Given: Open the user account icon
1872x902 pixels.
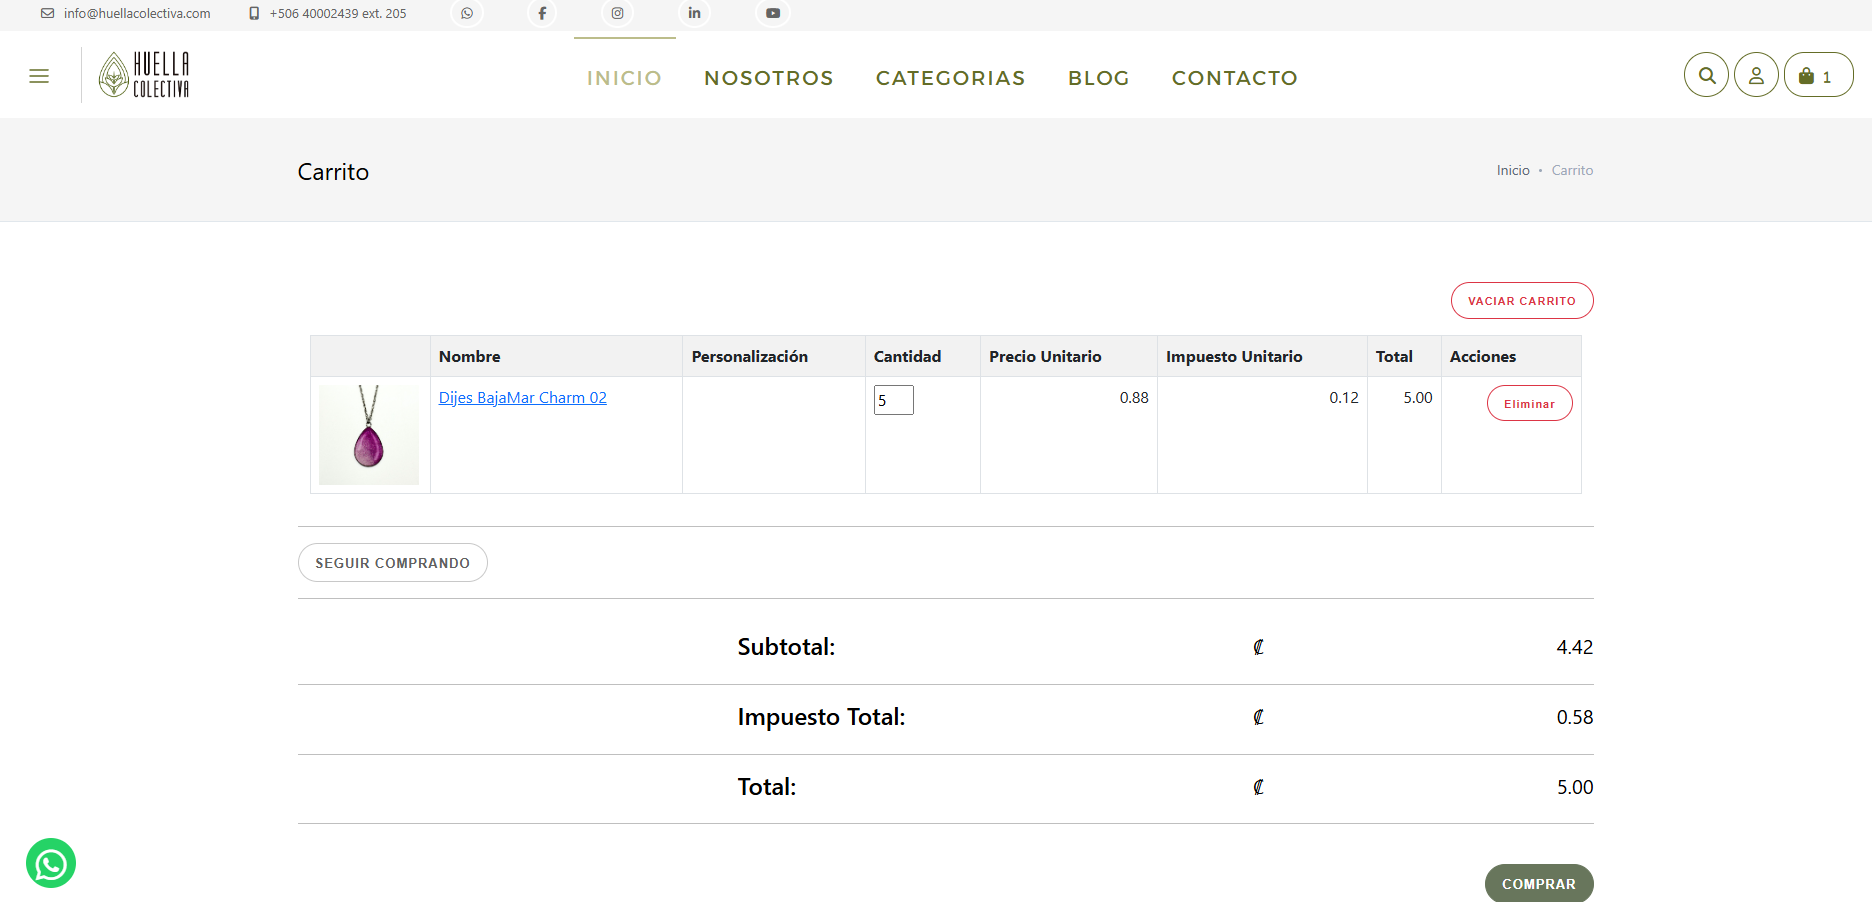Looking at the screenshot, I should [x=1756, y=75].
